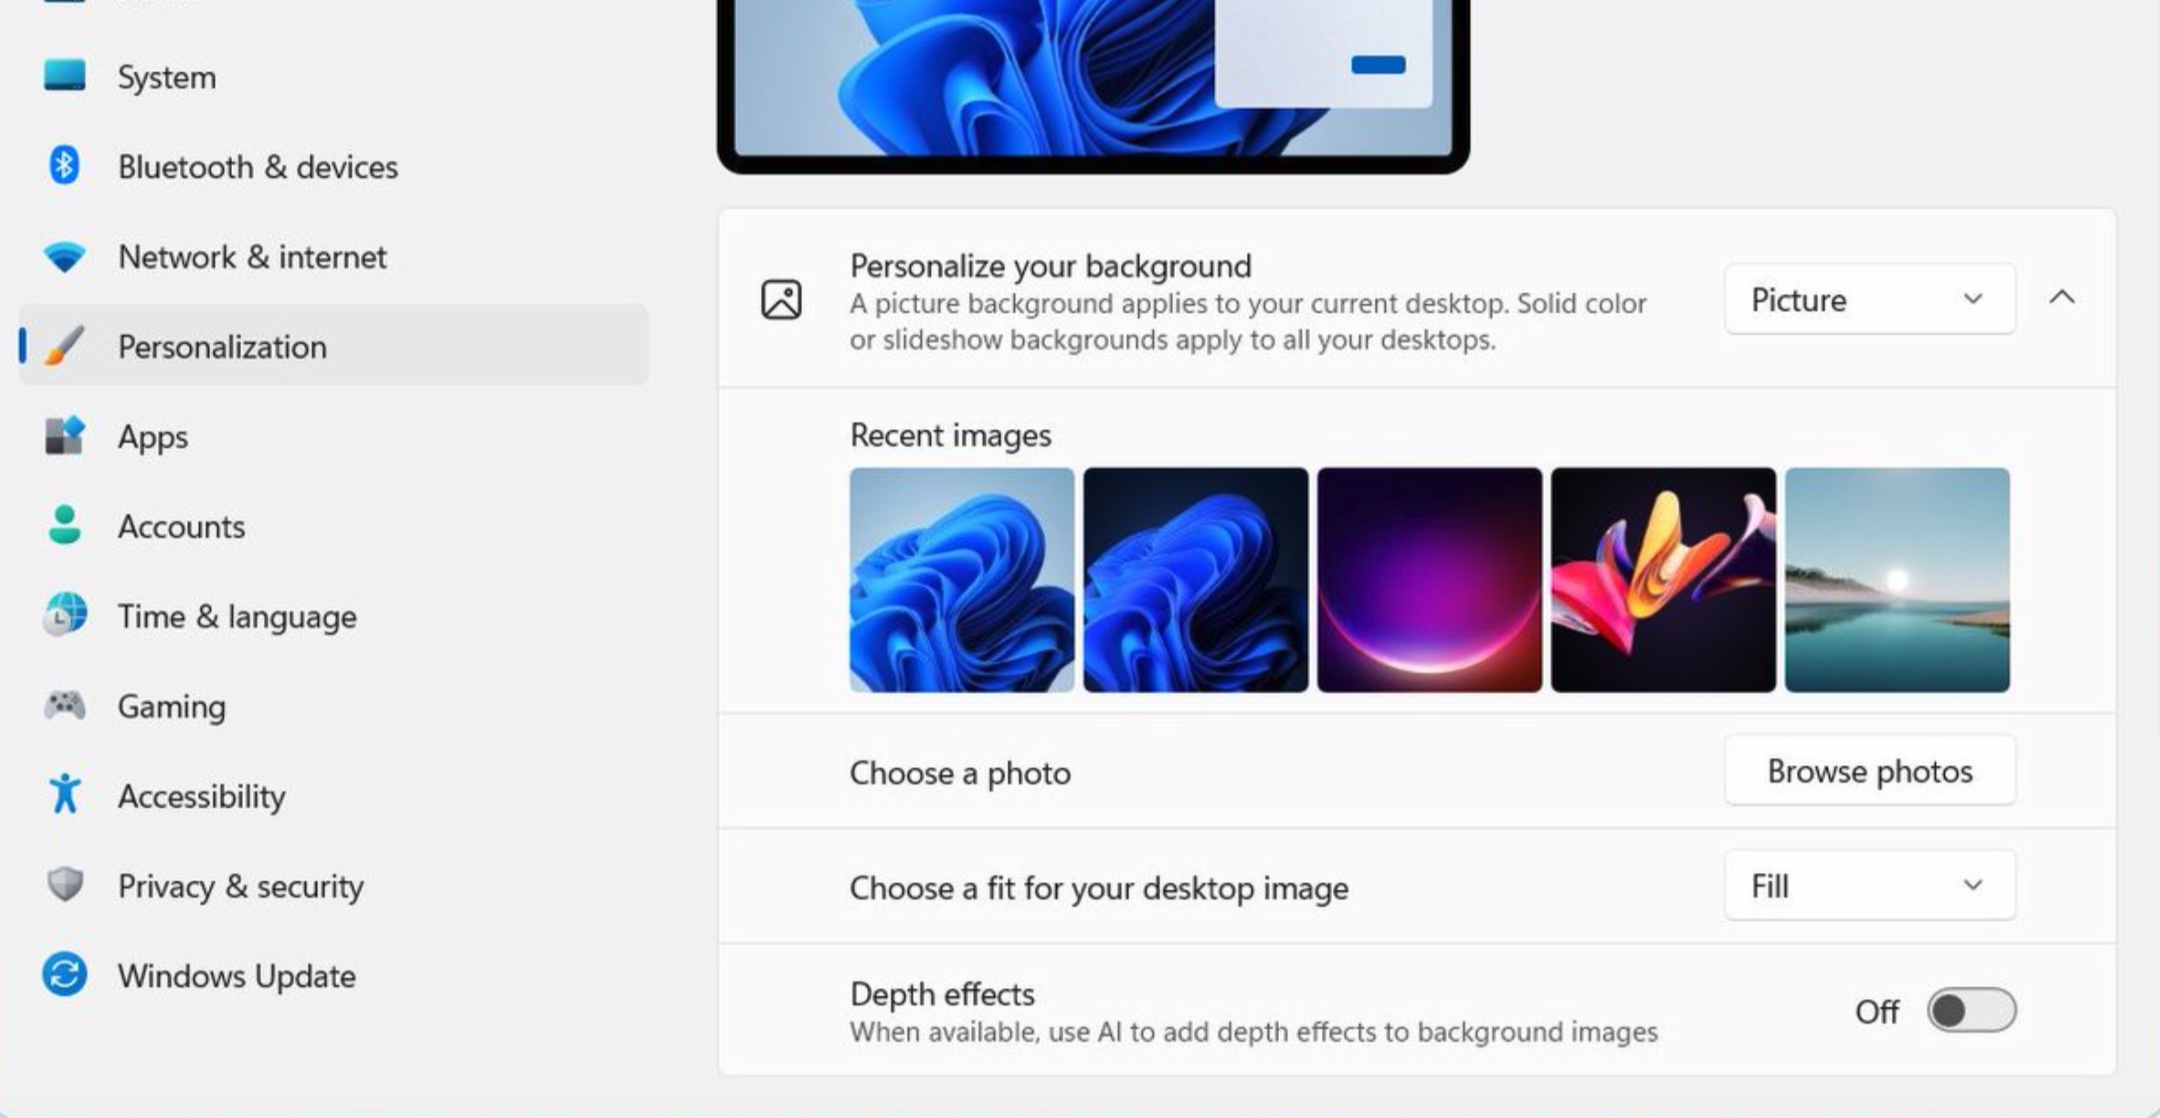Click the Personalize your background title
2160x1118 pixels.
pyautogui.click(x=1050, y=266)
